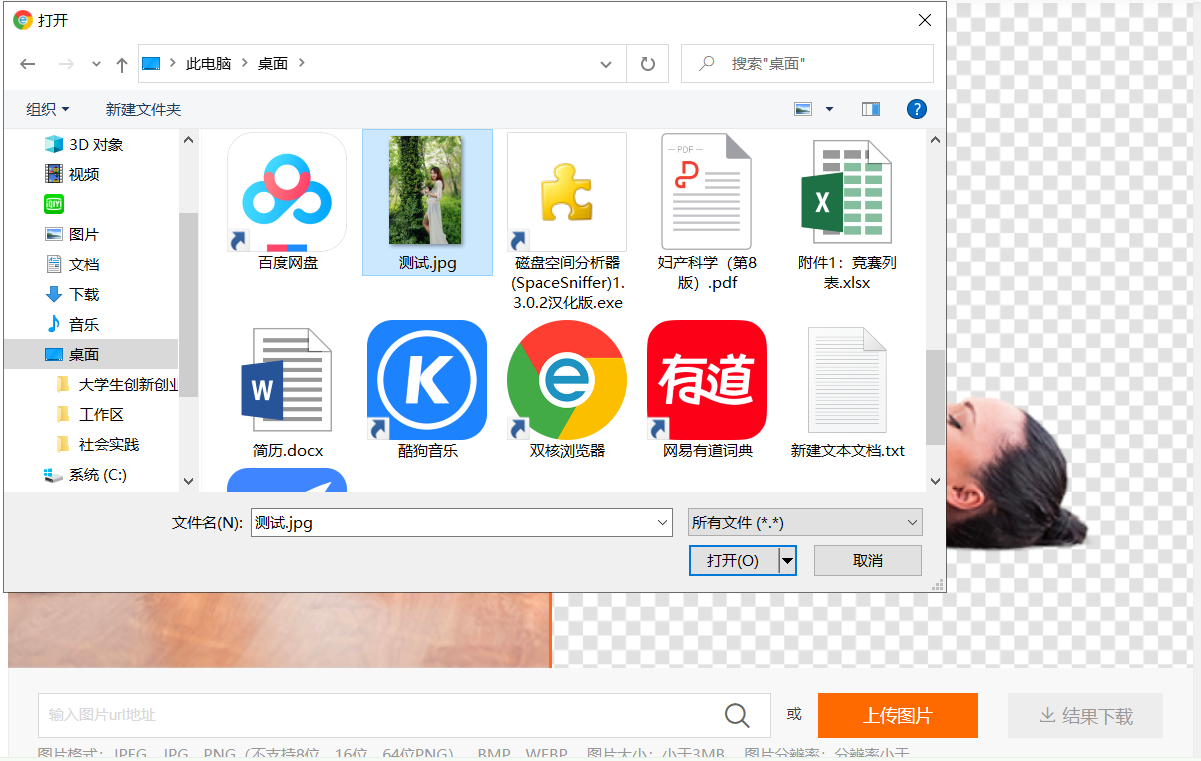
Task: Open 工作区 folder in tree
Action: pos(91,414)
